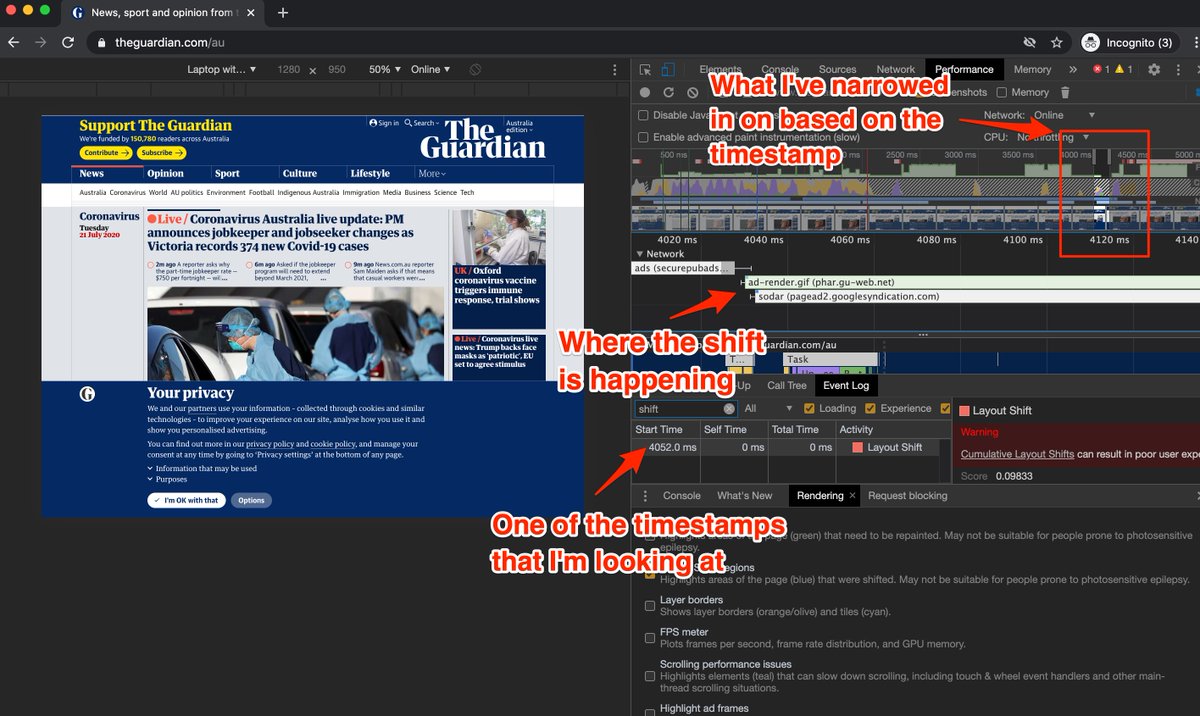Viewport: 1200px width, 716px height.
Task: Open device toolbar Online throttle dropdown
Action: (430, 70)
